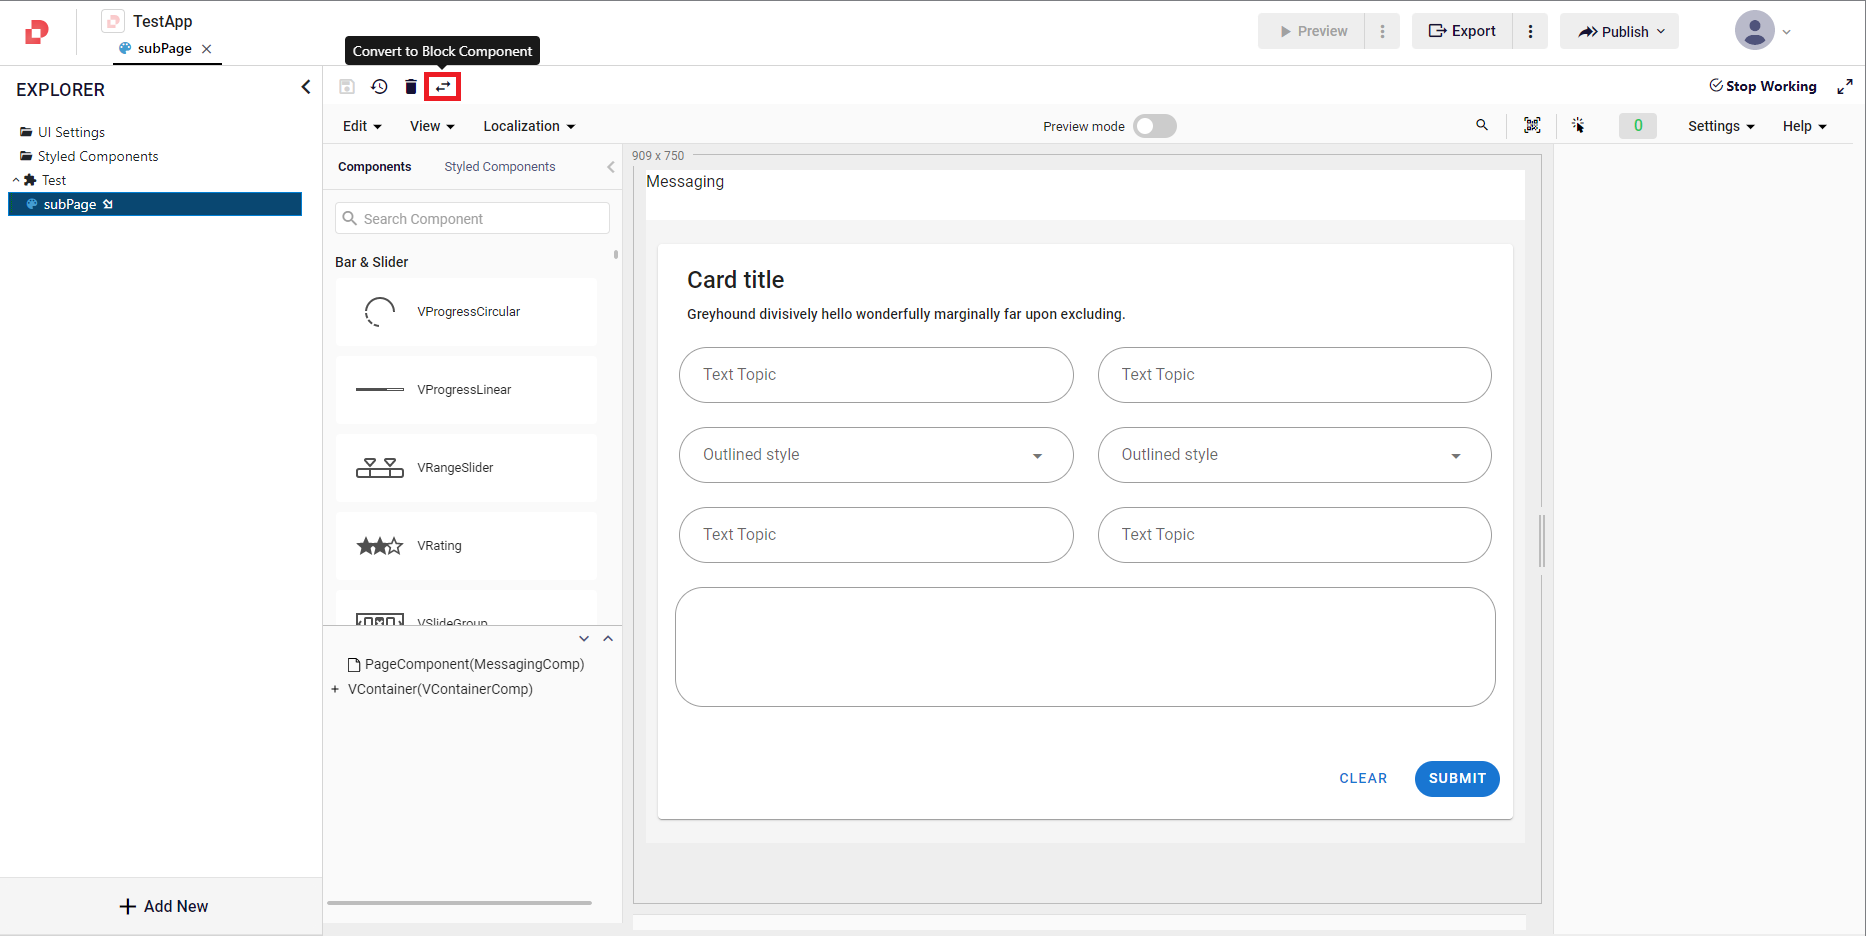Collapse the Test tree node
The height and width of the screenshot is (936, 1866).
[x=16, y=180]
